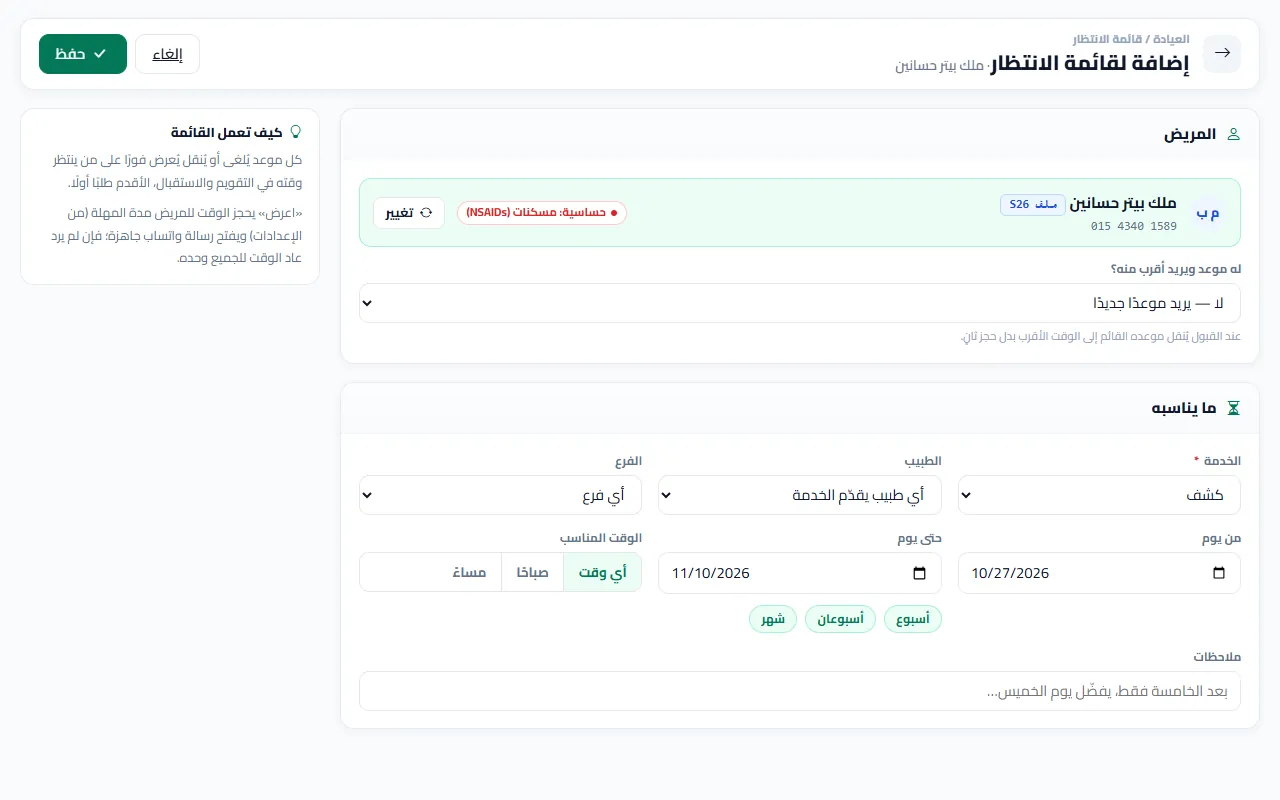
Task: Open calendar picker in من يوم field
Action: pyautogui.click(x=1218, y=573)
